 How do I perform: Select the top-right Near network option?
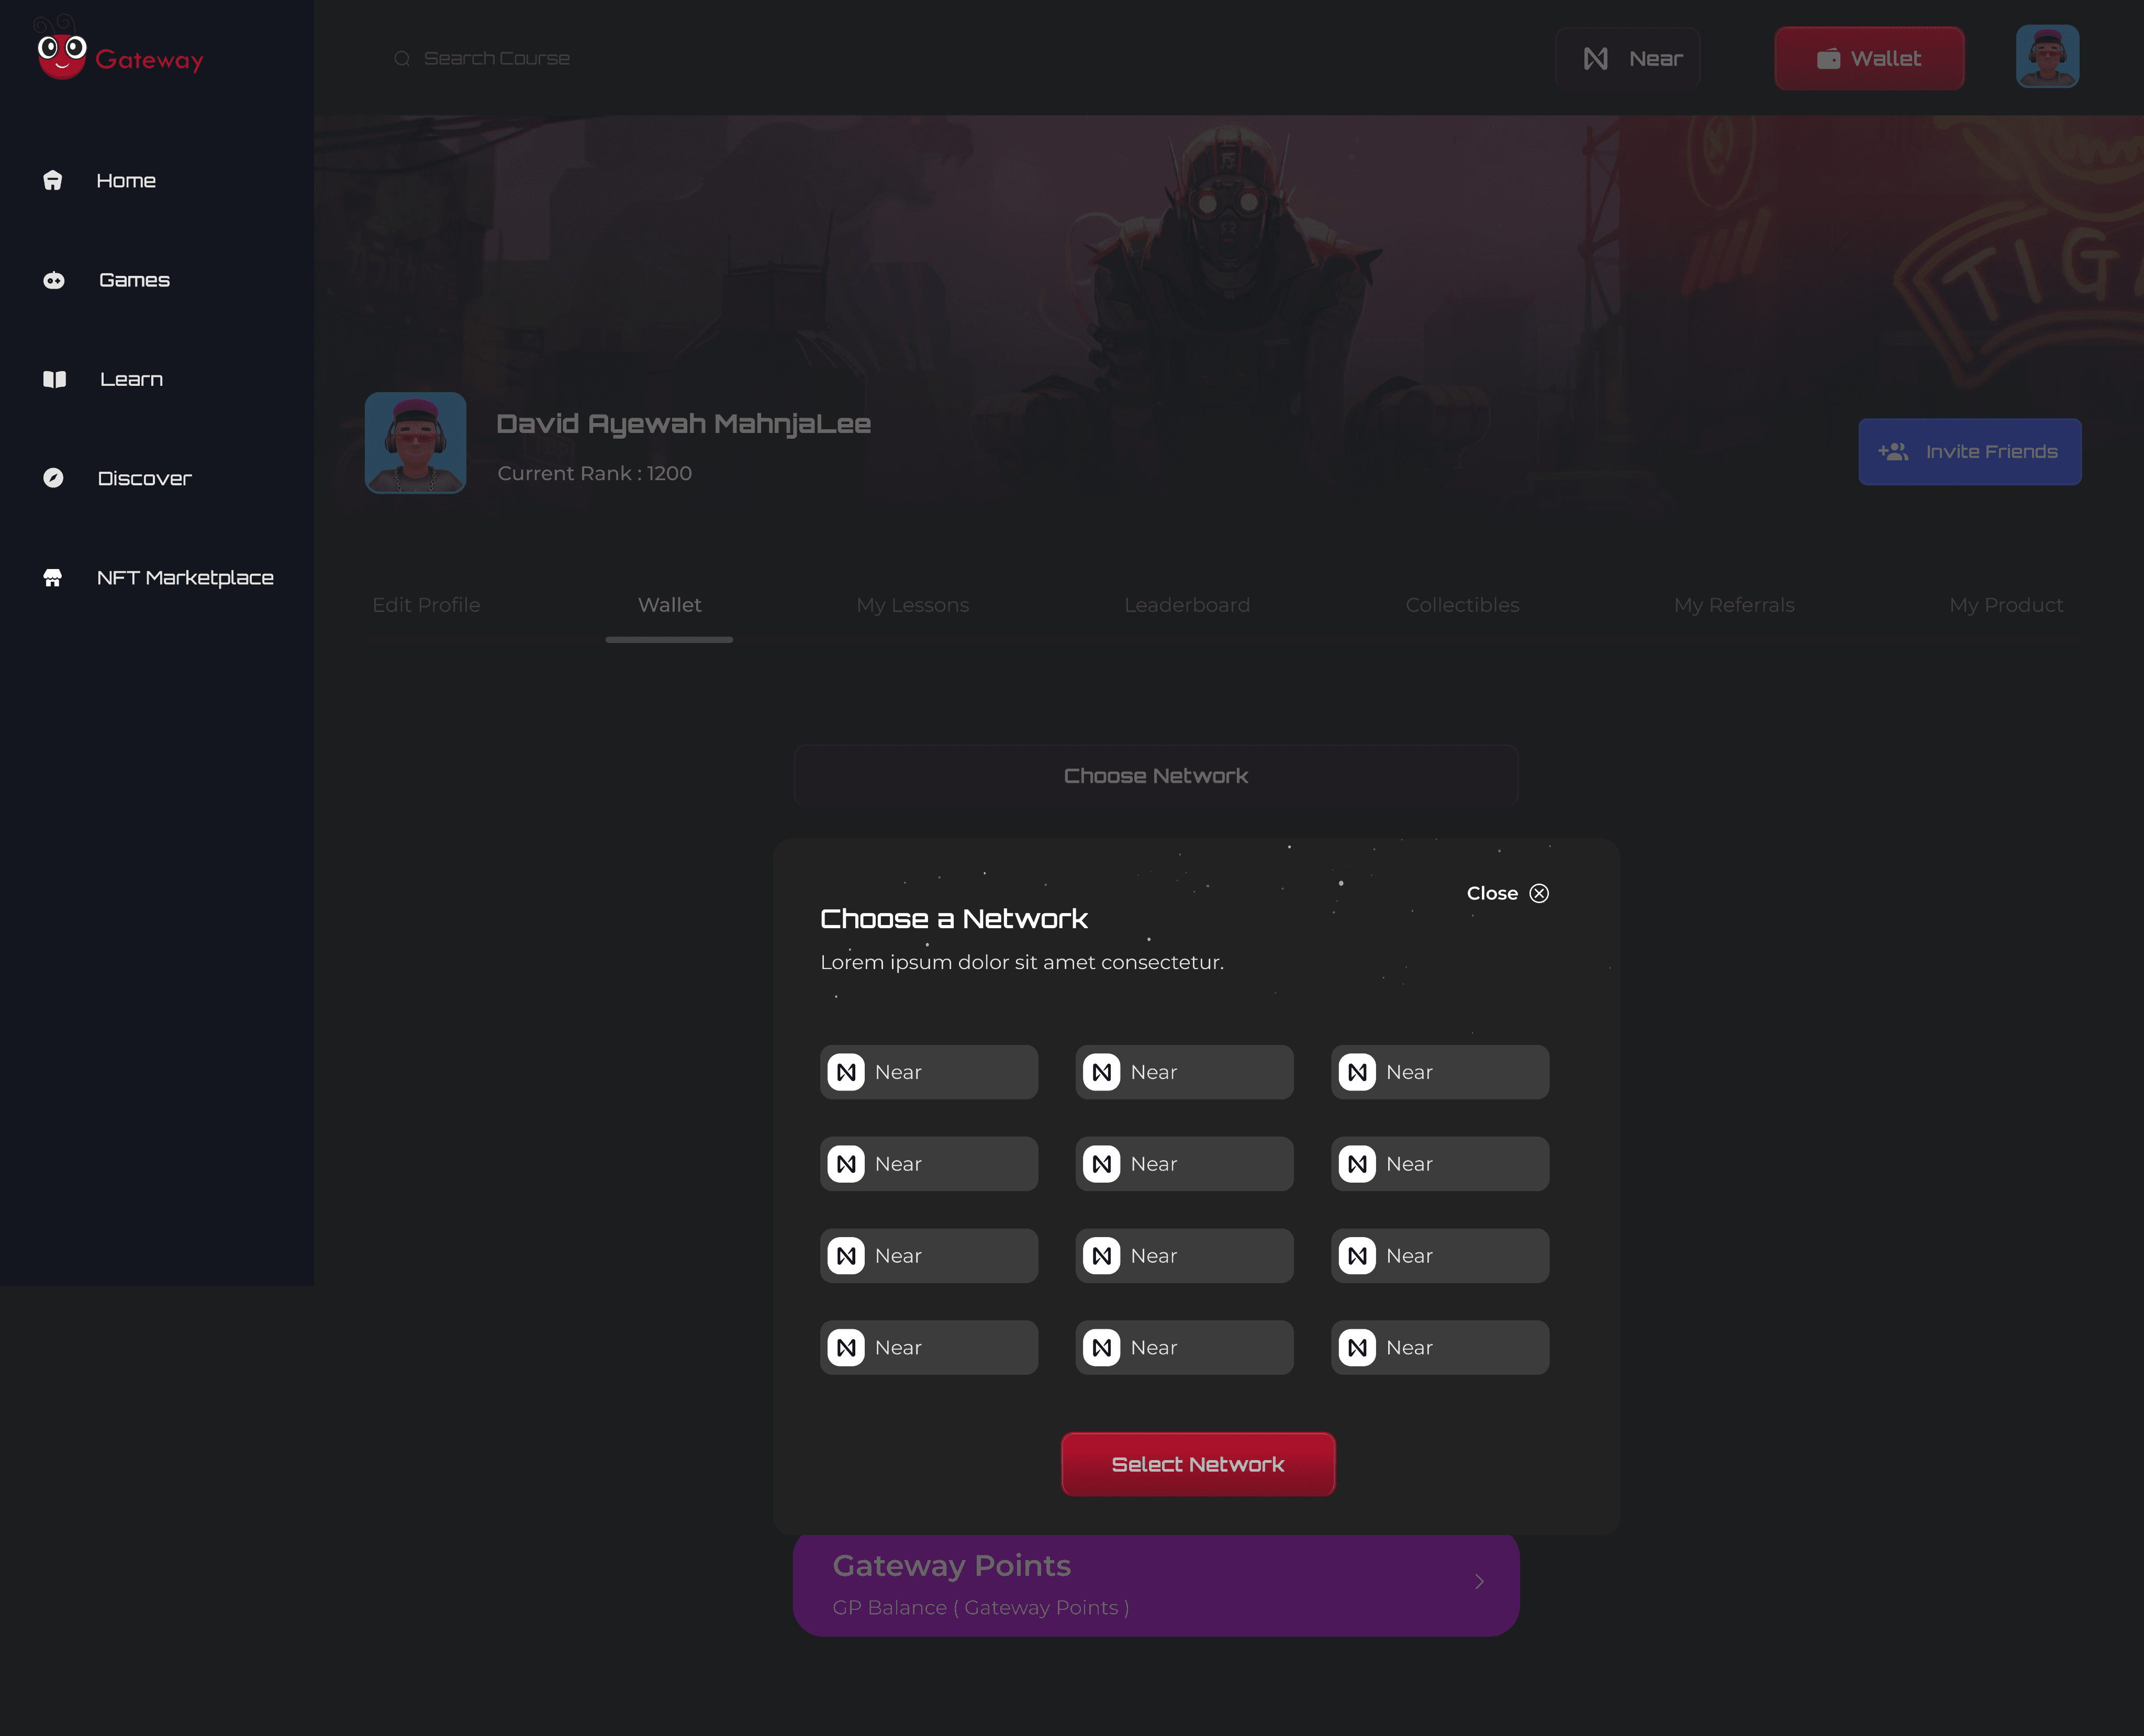(1439, 1072)
